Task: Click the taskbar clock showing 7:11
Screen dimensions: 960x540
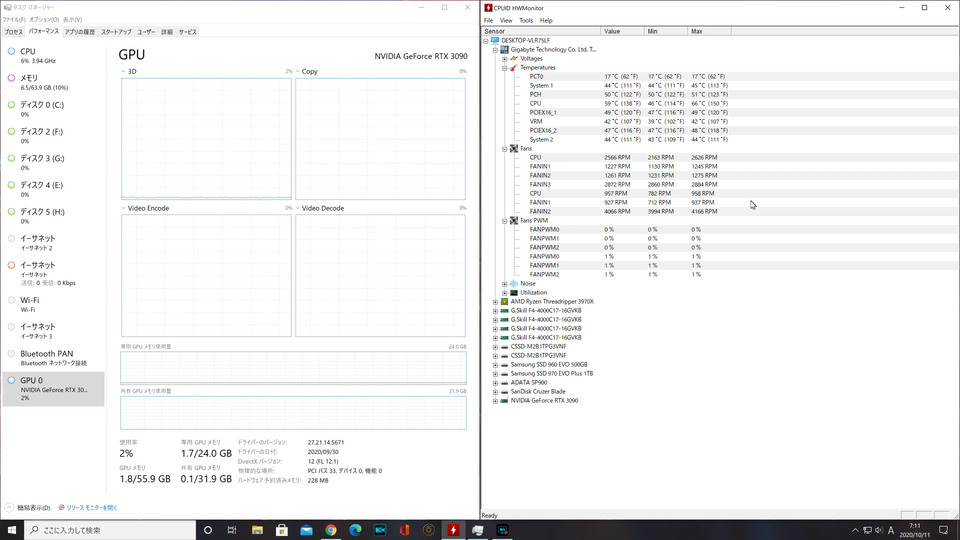Action: tap(915, 530)
